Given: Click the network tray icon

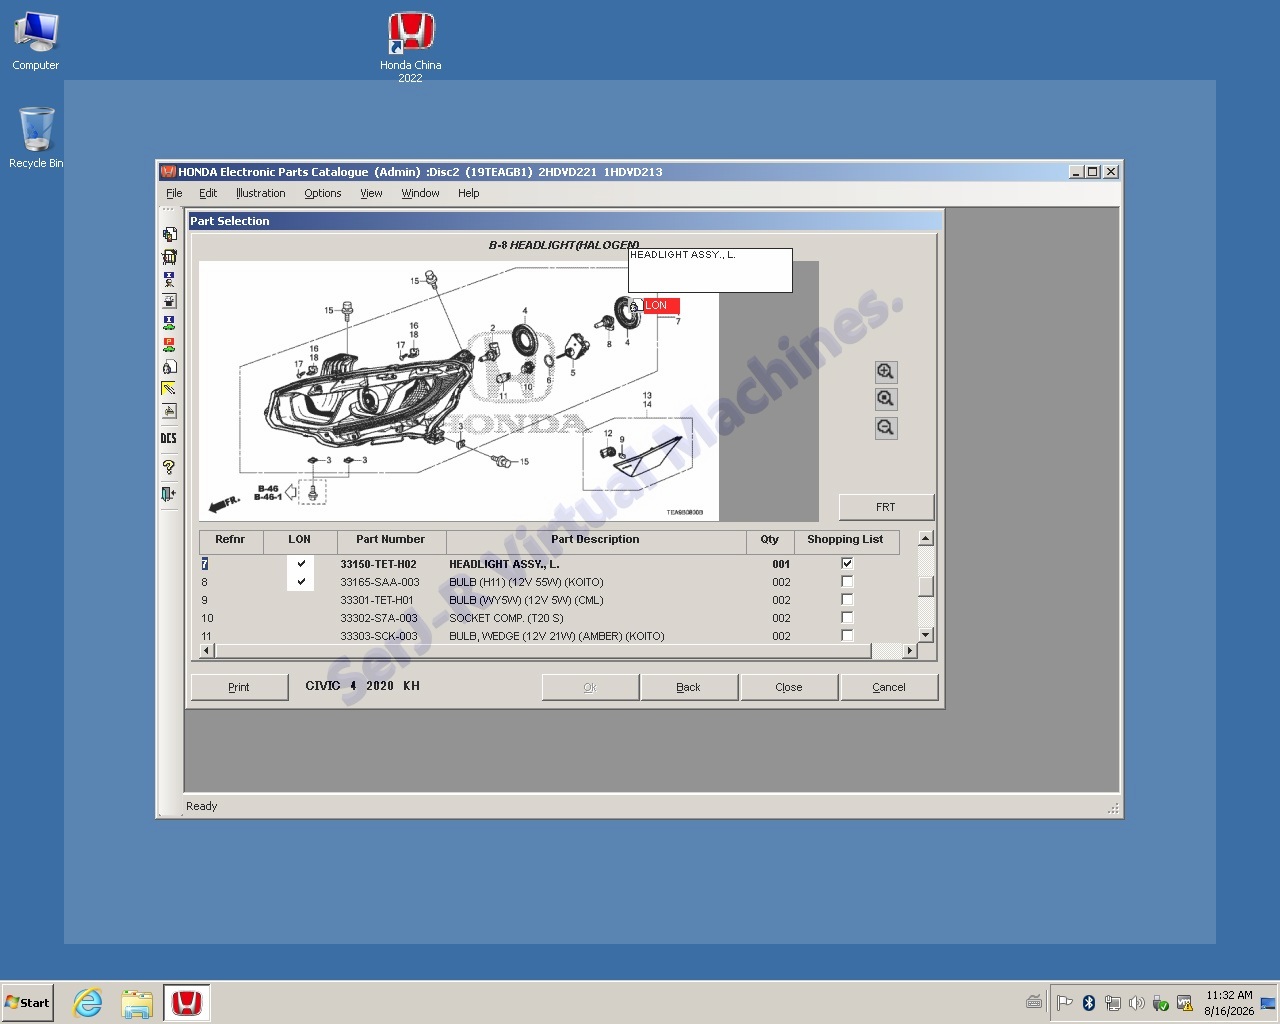Looking at the screenshot, I should (1113, 1003).
